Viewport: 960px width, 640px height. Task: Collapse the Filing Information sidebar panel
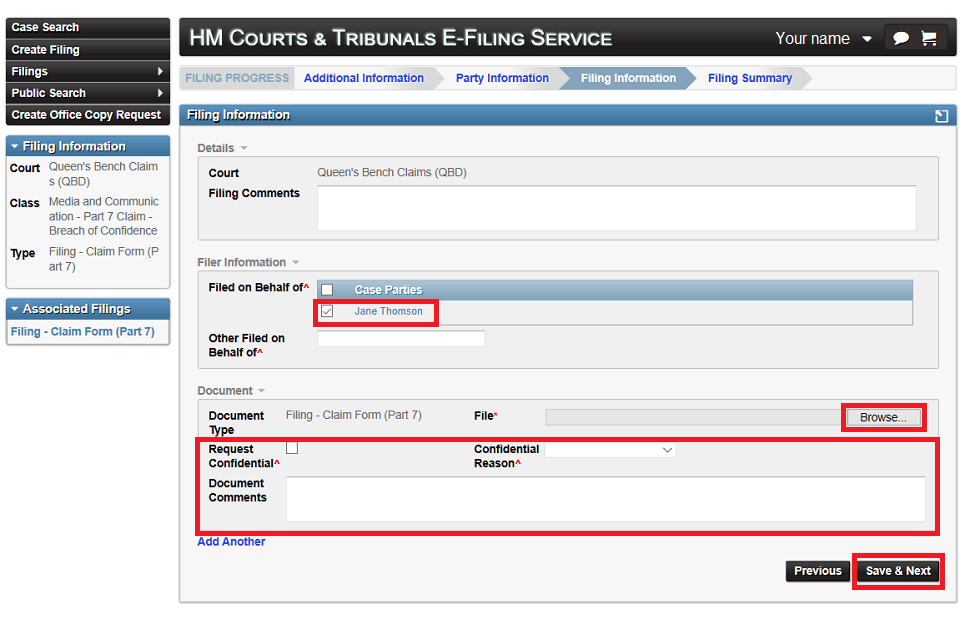pyautogui.click(x=14, y=145)
